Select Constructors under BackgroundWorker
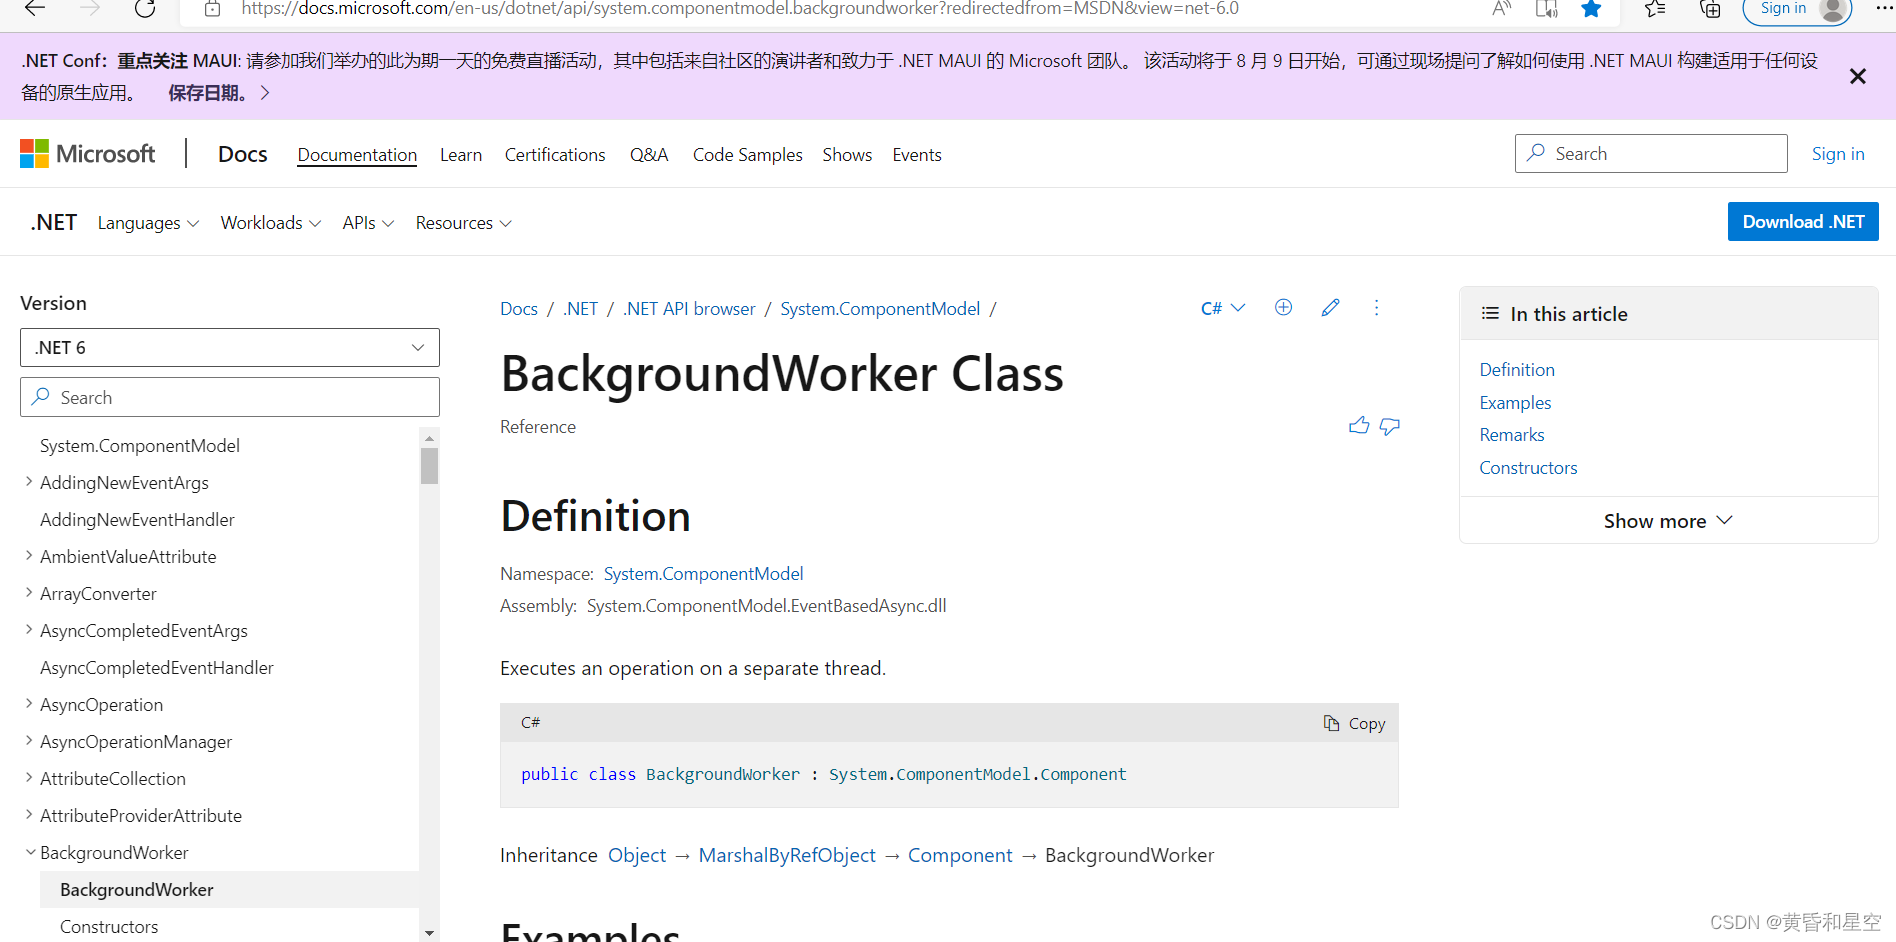Screen dimensions: 1896x942 coord(109,927)
